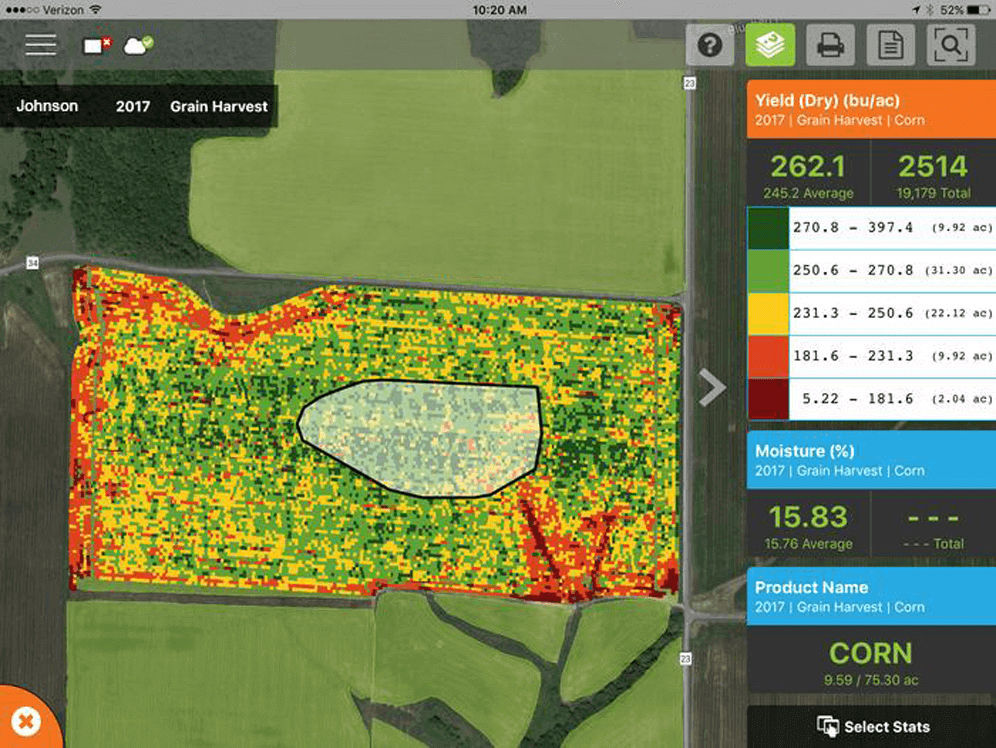Select the green map layers icon
Screen dimensions: 996x748
point(769,45)
